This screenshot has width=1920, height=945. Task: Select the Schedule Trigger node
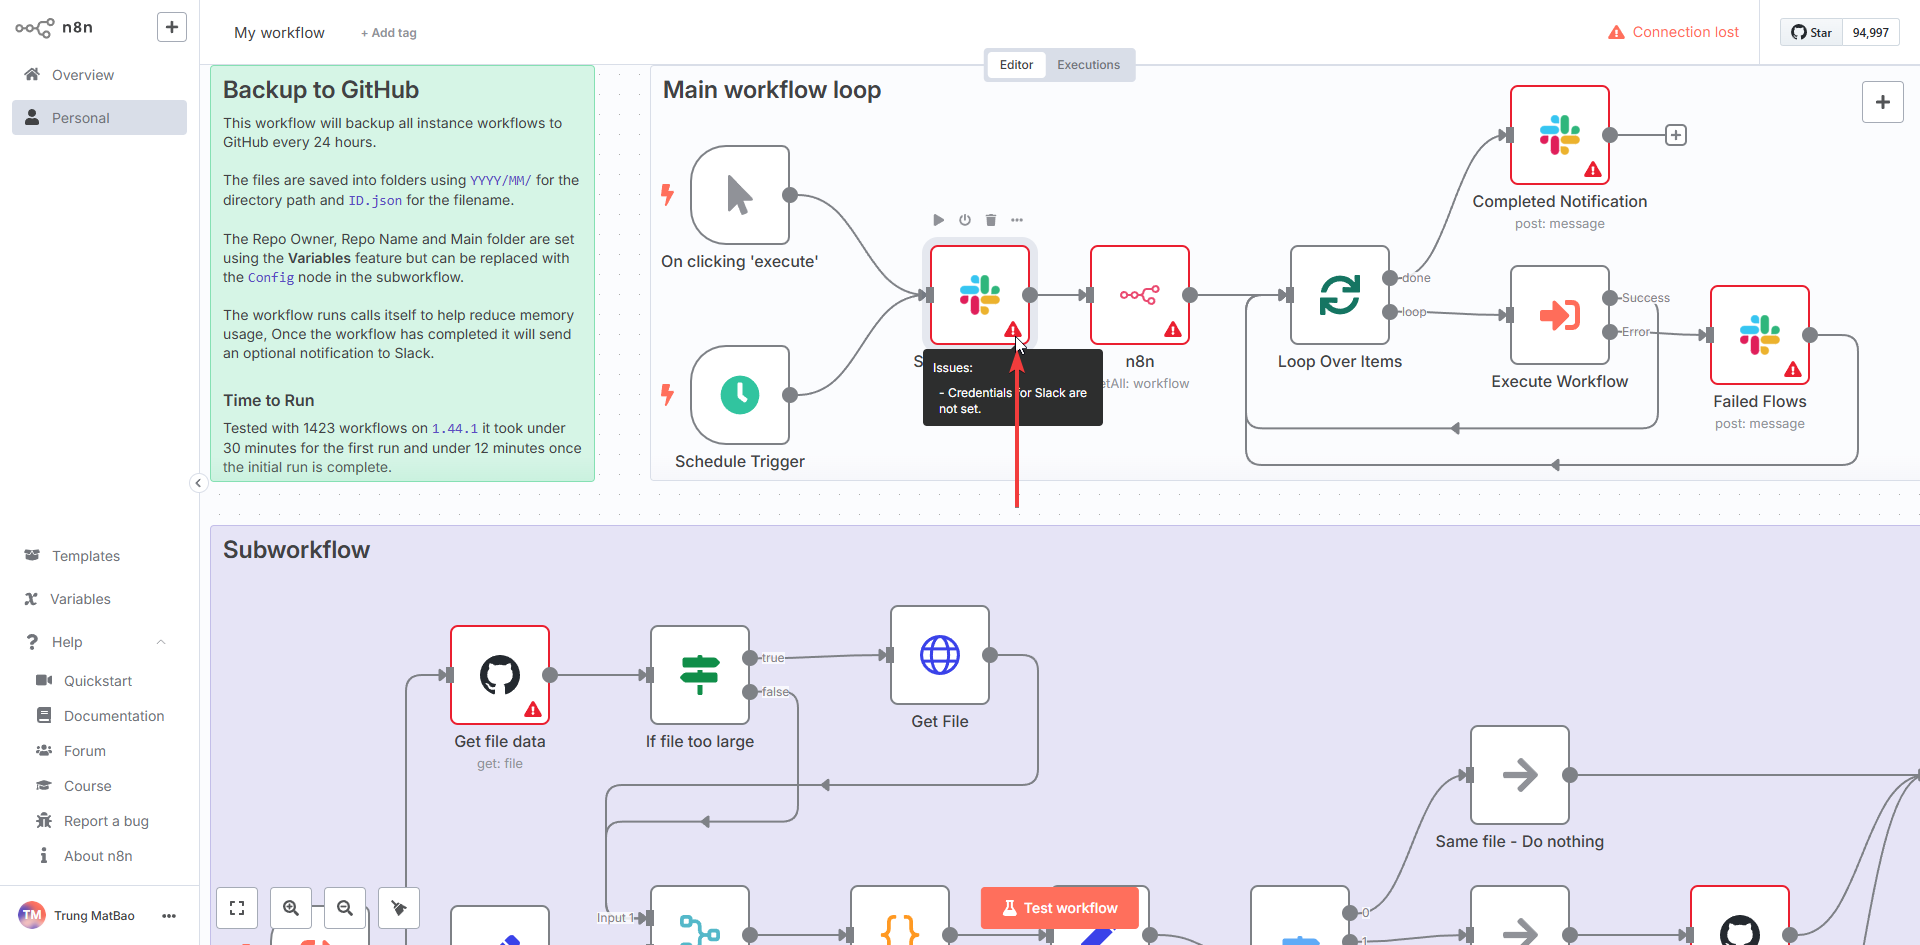(x=740, y=395)
